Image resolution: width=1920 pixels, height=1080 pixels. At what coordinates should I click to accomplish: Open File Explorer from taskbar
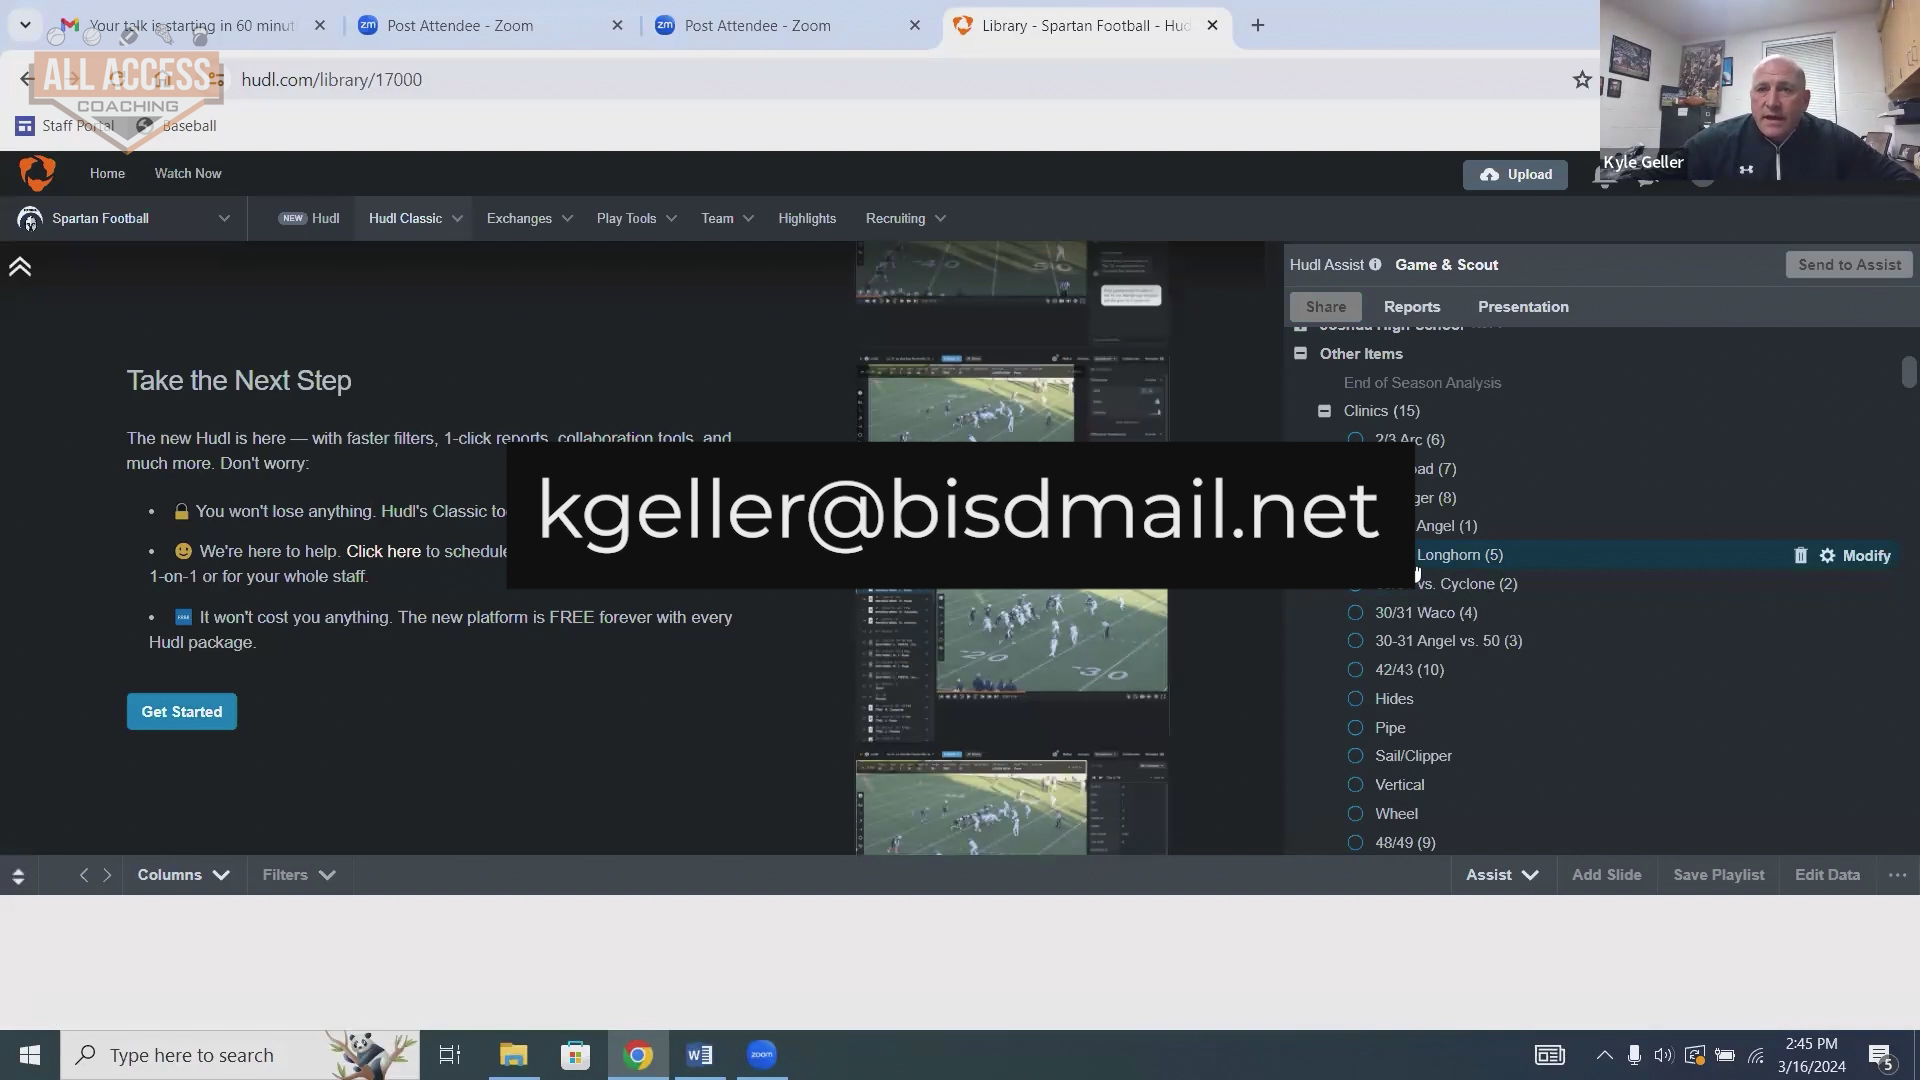[x=513, y=1055]
